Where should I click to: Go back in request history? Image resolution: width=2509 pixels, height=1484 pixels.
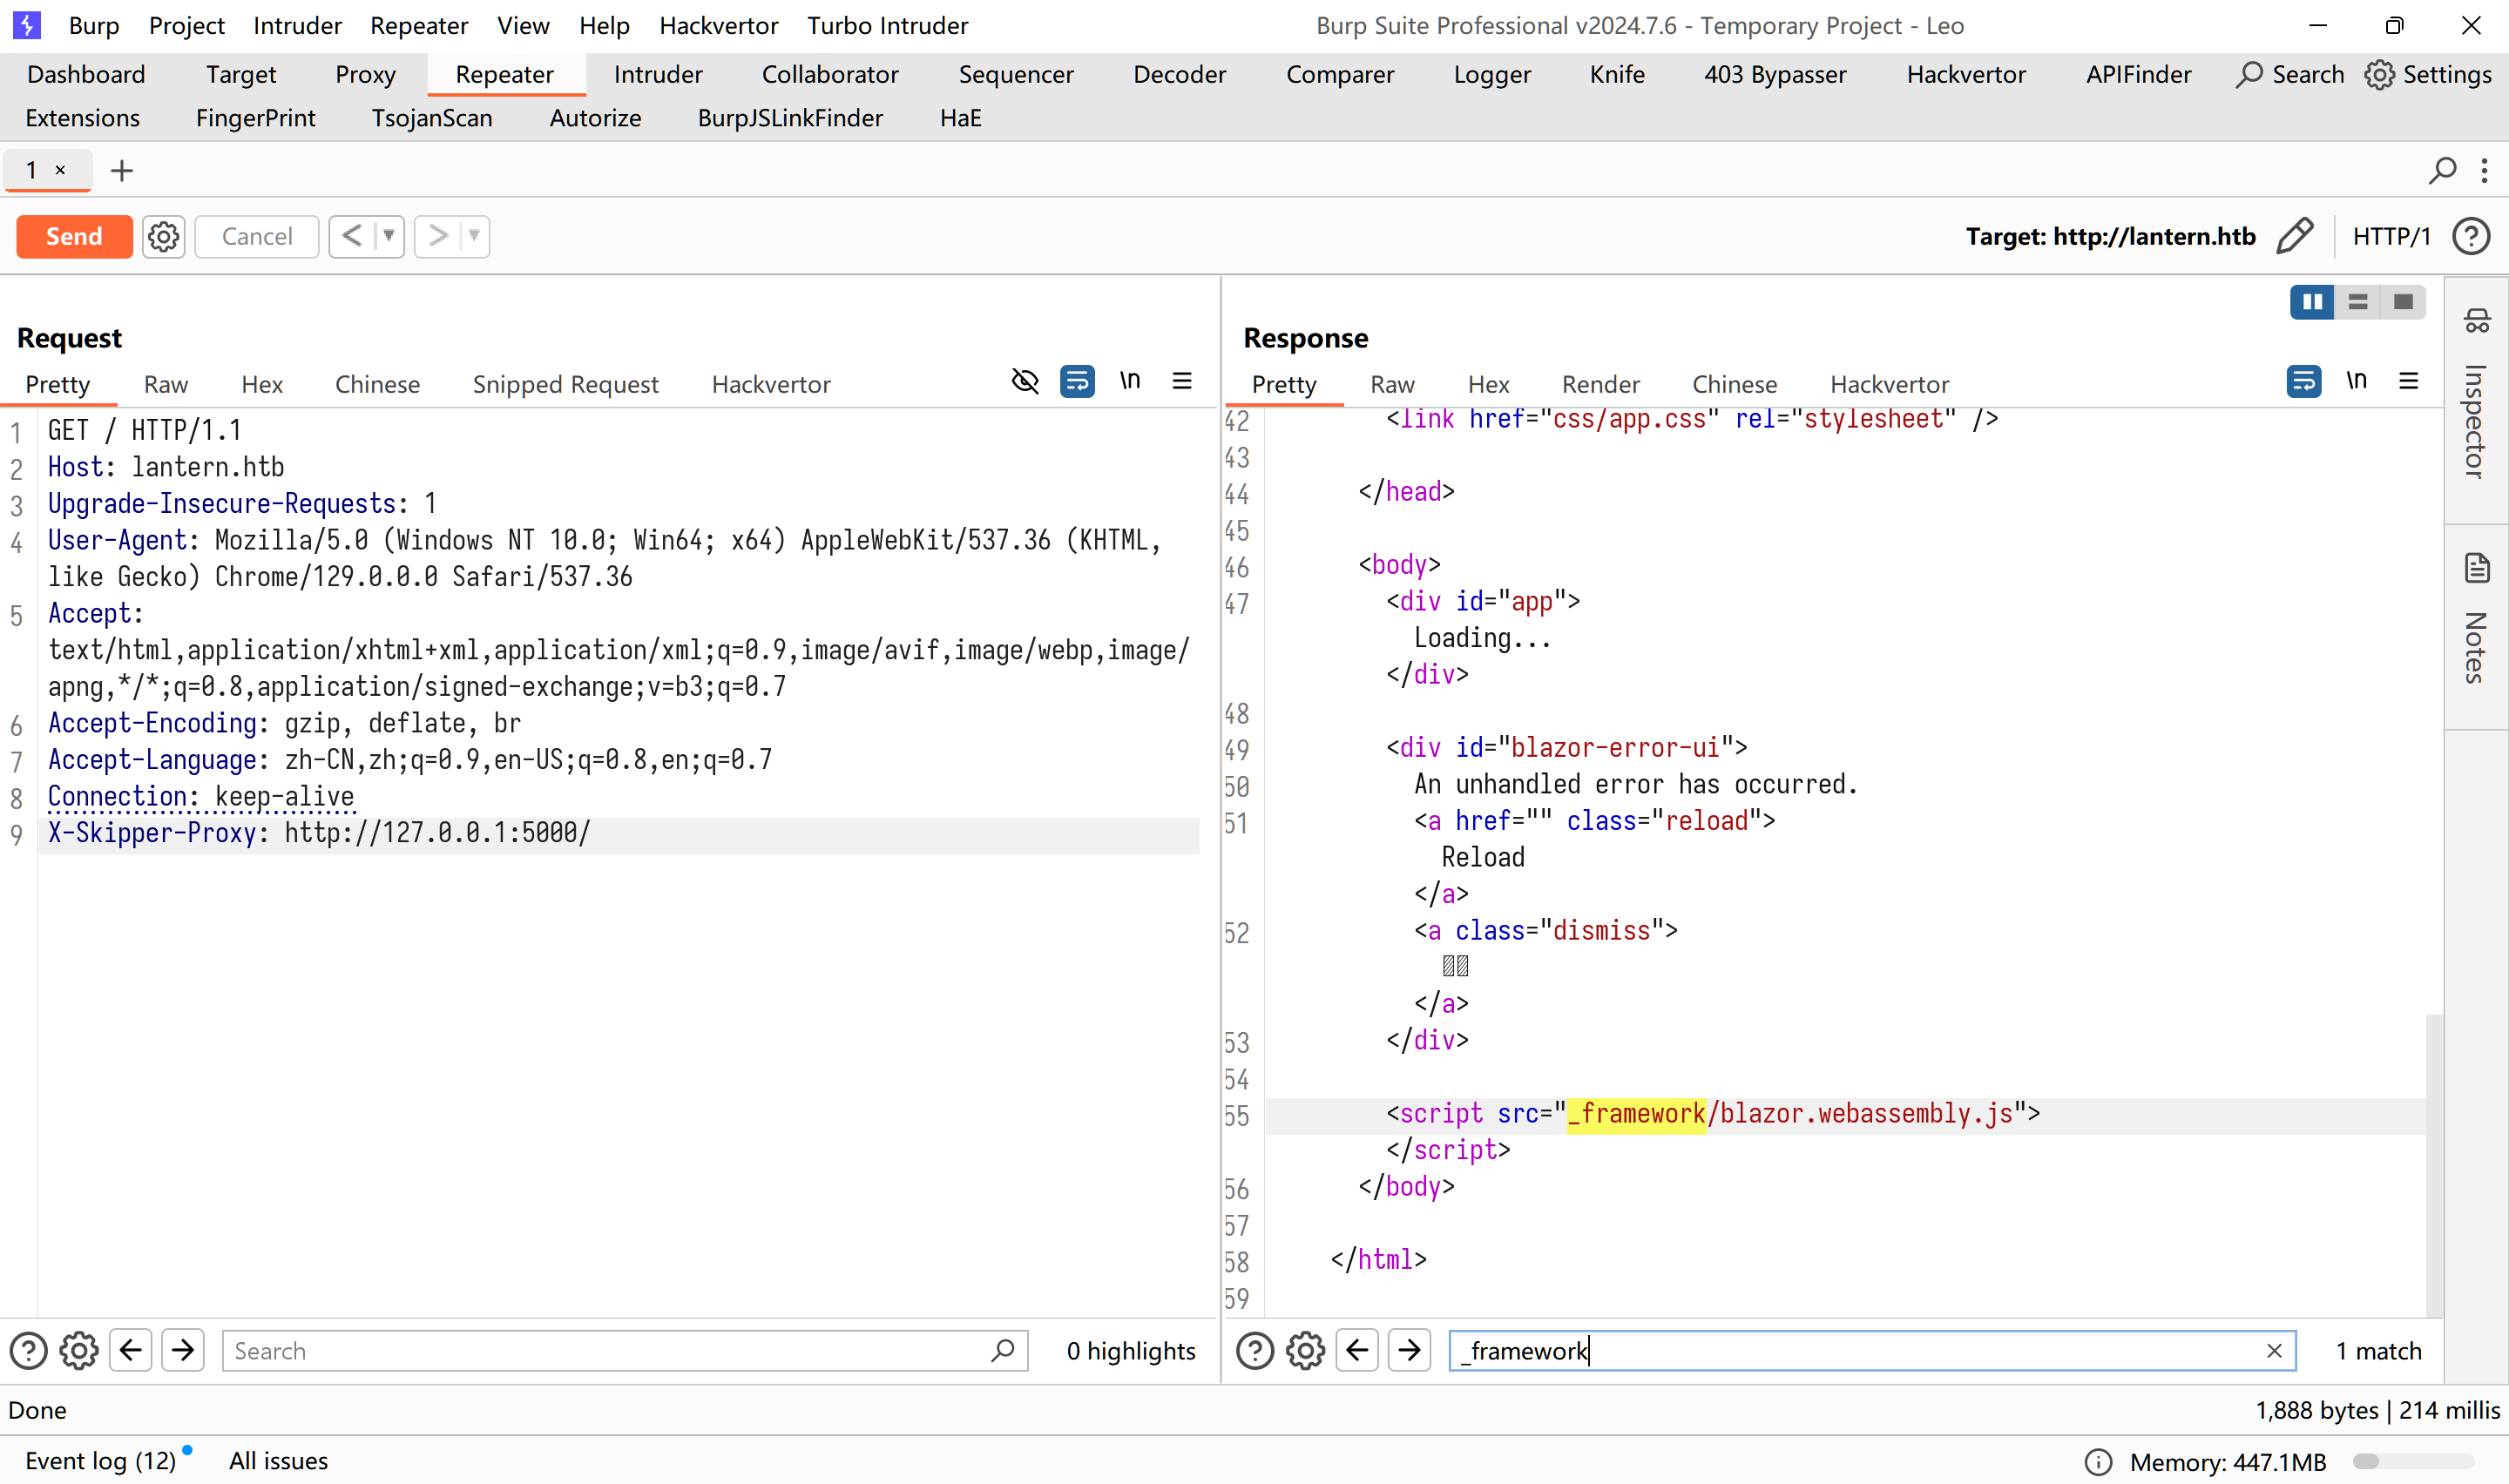pos(352,237)
